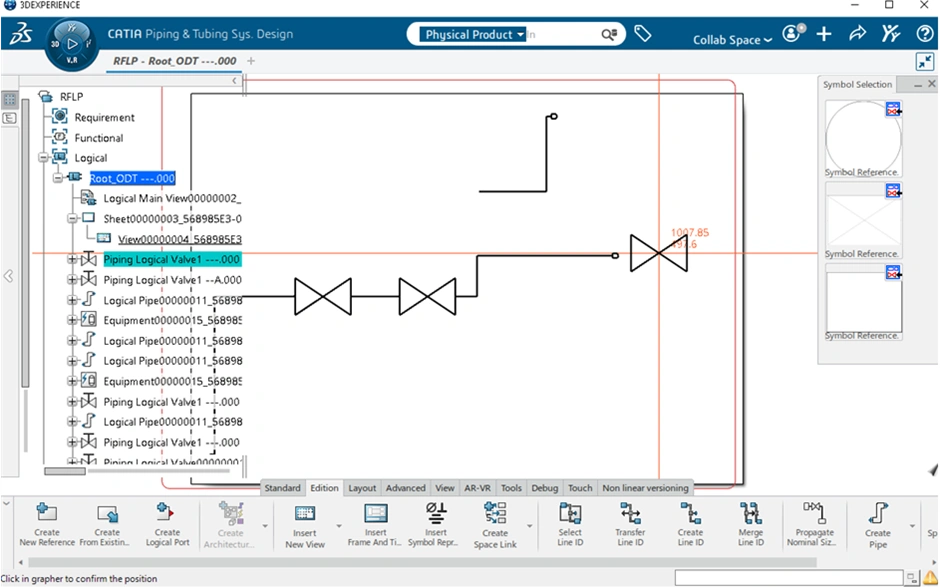Screen dimensions: 940x587
Task: Close the Symbol Selection panel
Action: point(932,84)
